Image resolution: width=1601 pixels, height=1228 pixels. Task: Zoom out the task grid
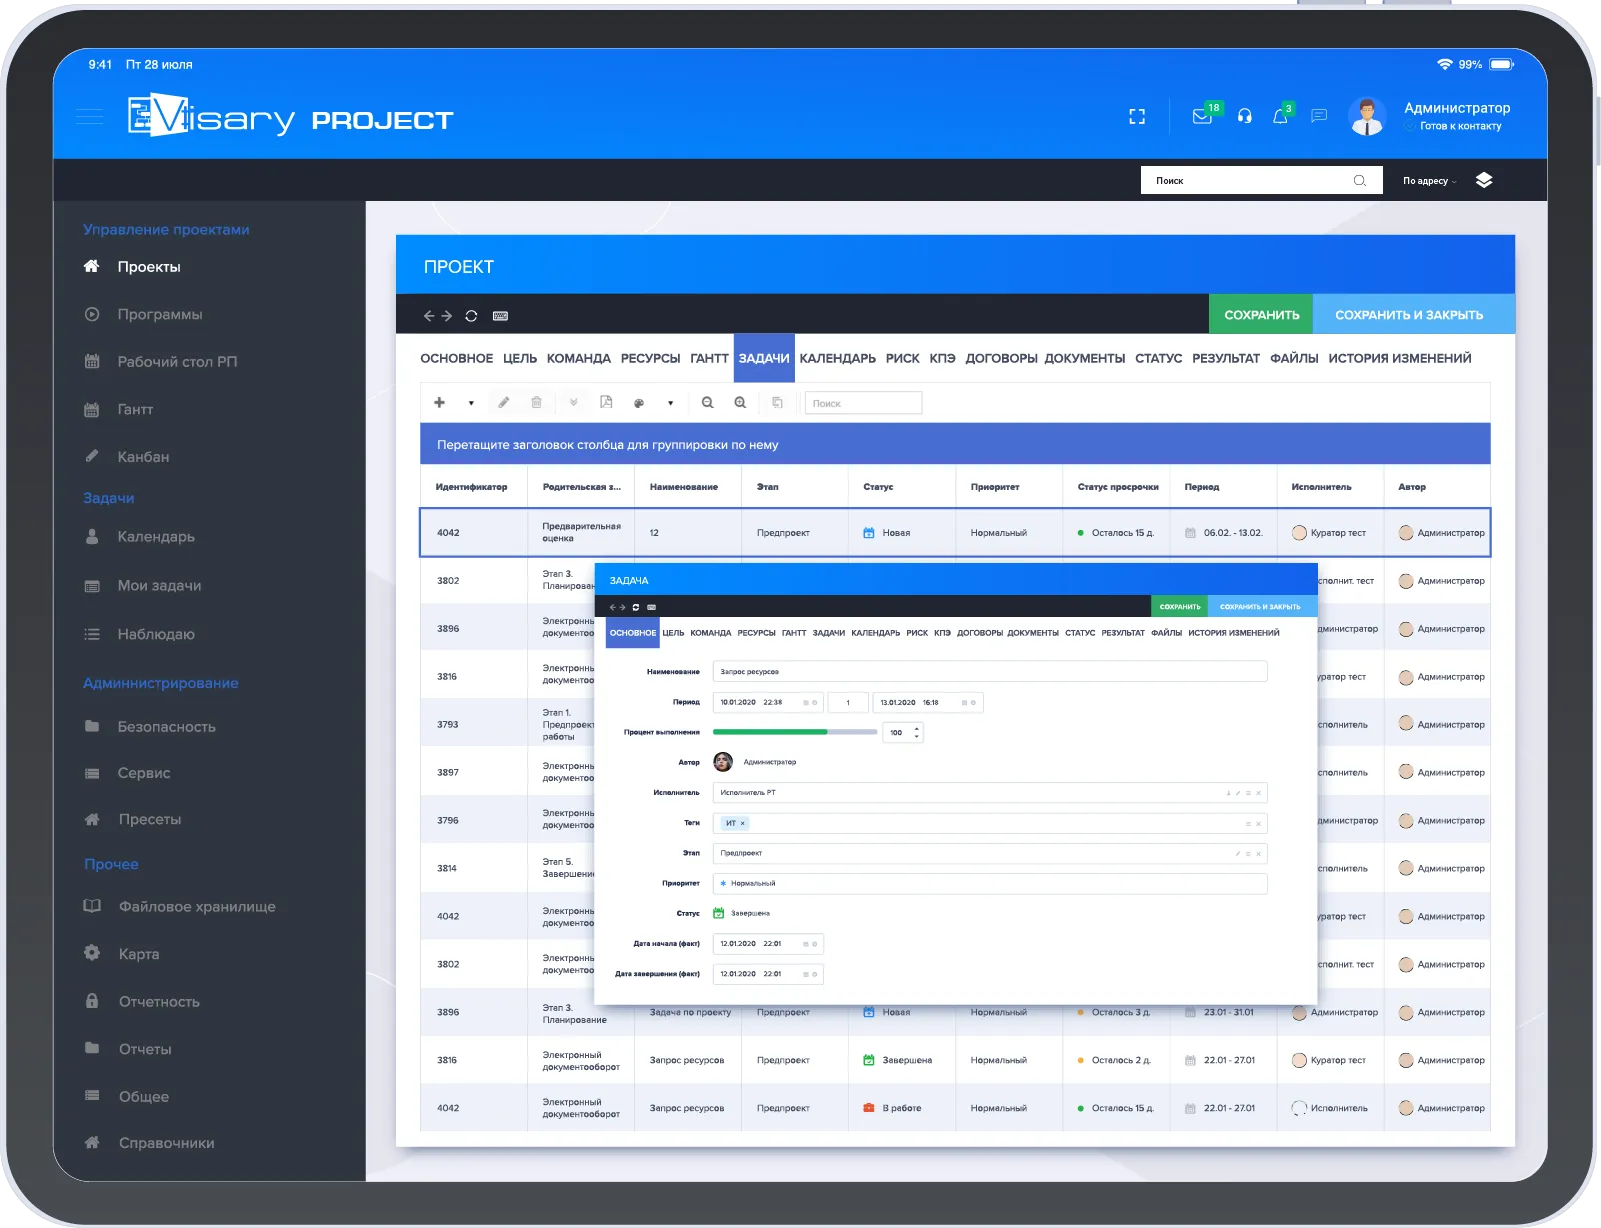pyautogui.click(x=707, y=402)
